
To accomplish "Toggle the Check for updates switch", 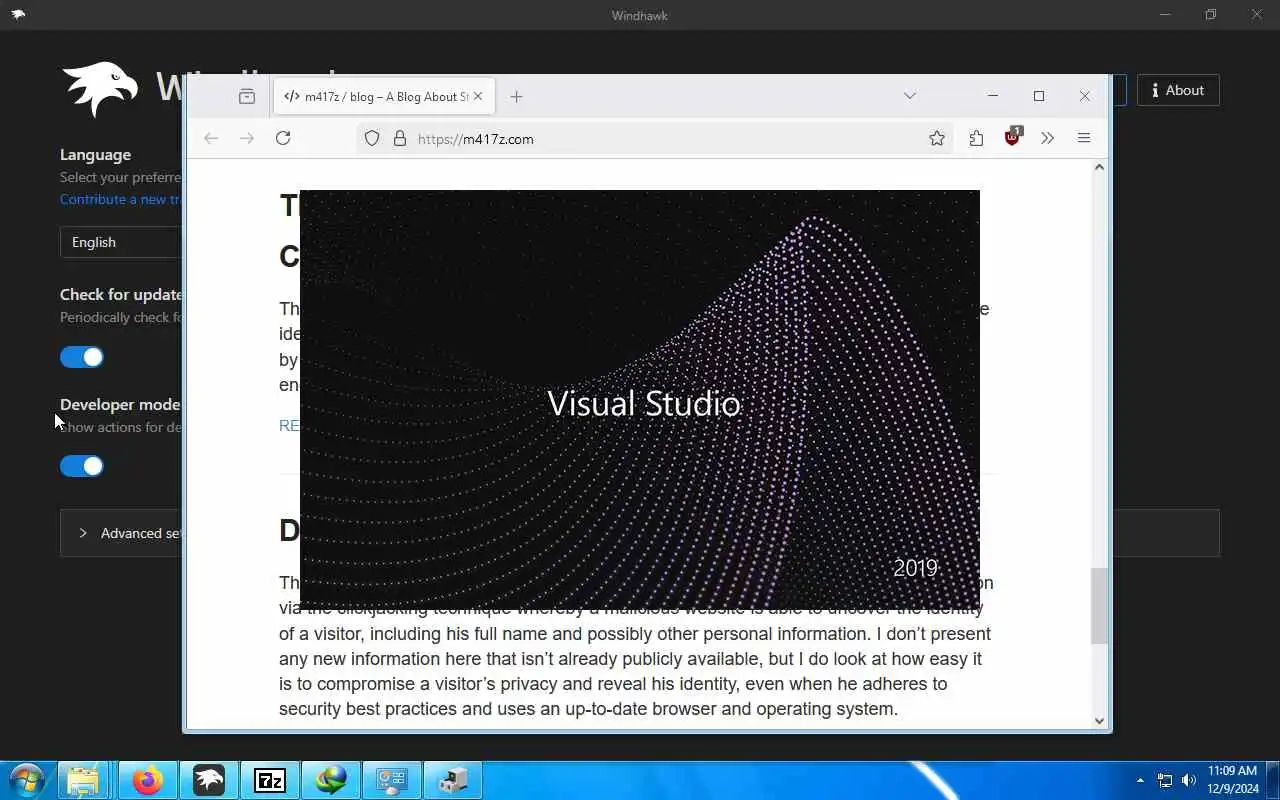I will pyautogui.click(x=82, y=357).
